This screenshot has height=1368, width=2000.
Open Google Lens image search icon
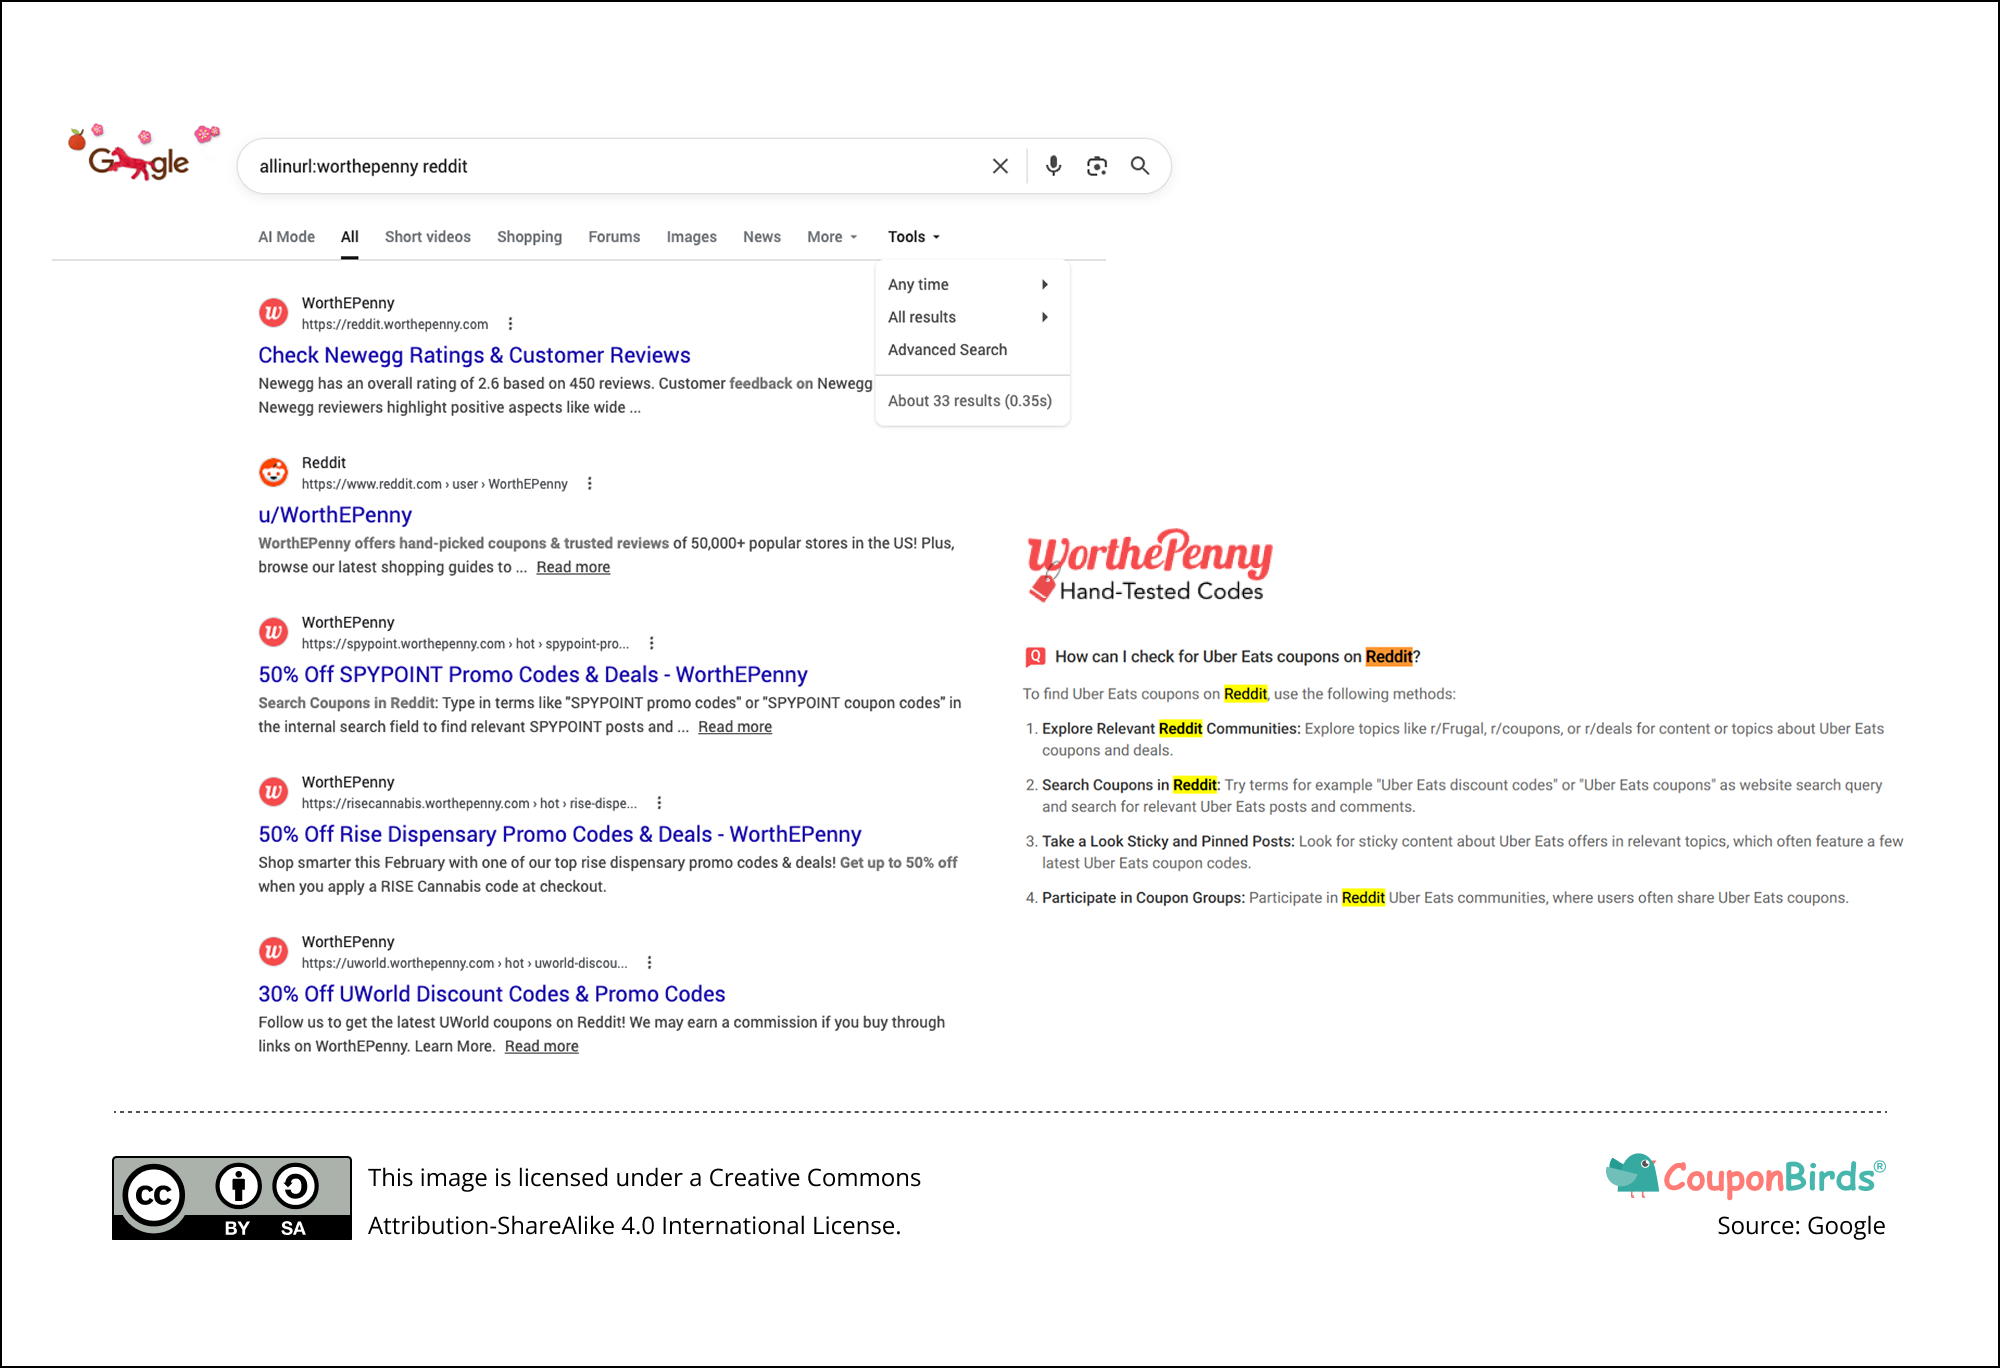pyautogui.click(x=1097, y=166)
